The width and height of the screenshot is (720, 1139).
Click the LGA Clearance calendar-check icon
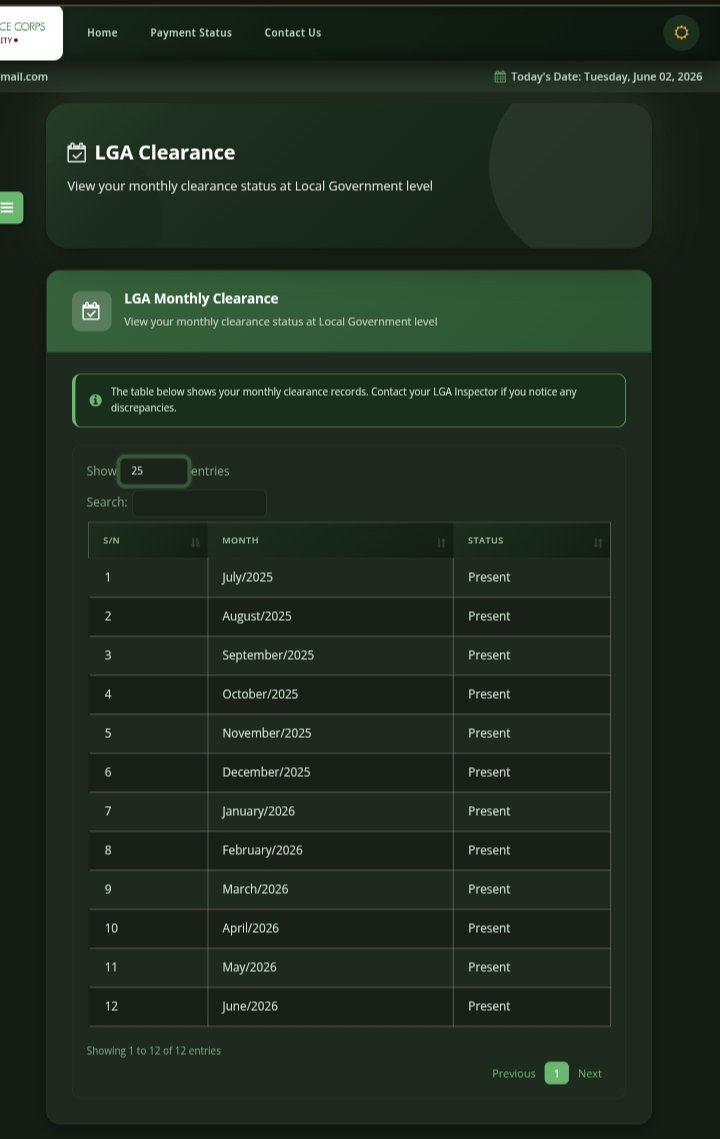pos(76,153)
